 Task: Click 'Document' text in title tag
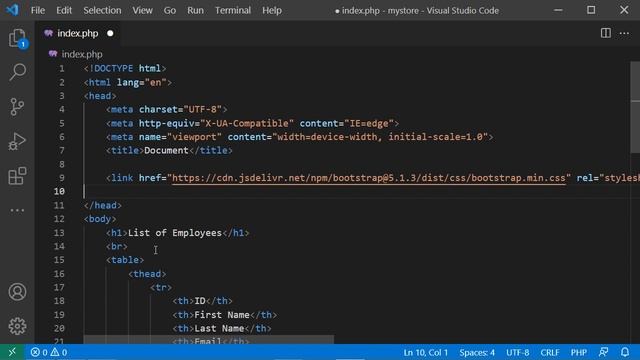(x=166, y=151)
